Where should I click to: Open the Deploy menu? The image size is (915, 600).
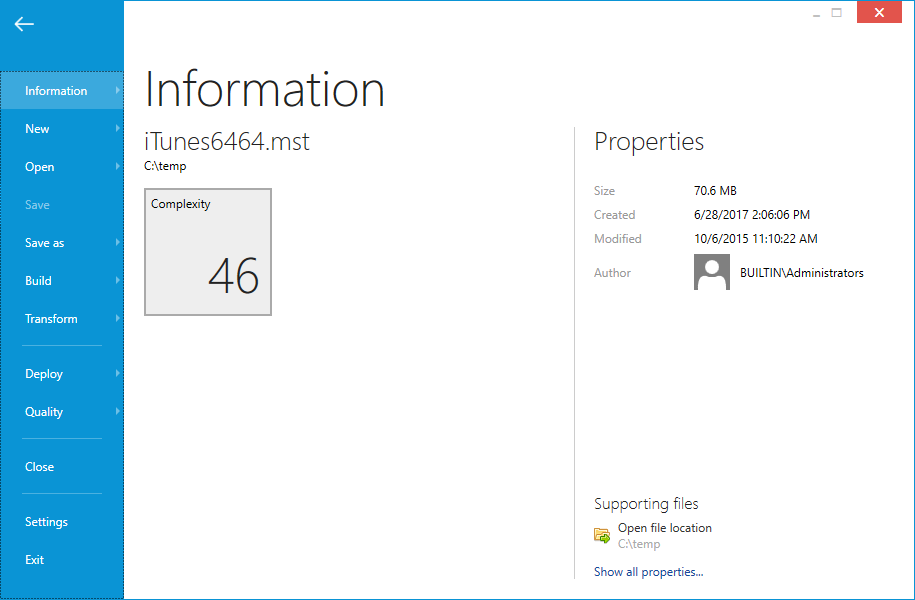point(44,374)
